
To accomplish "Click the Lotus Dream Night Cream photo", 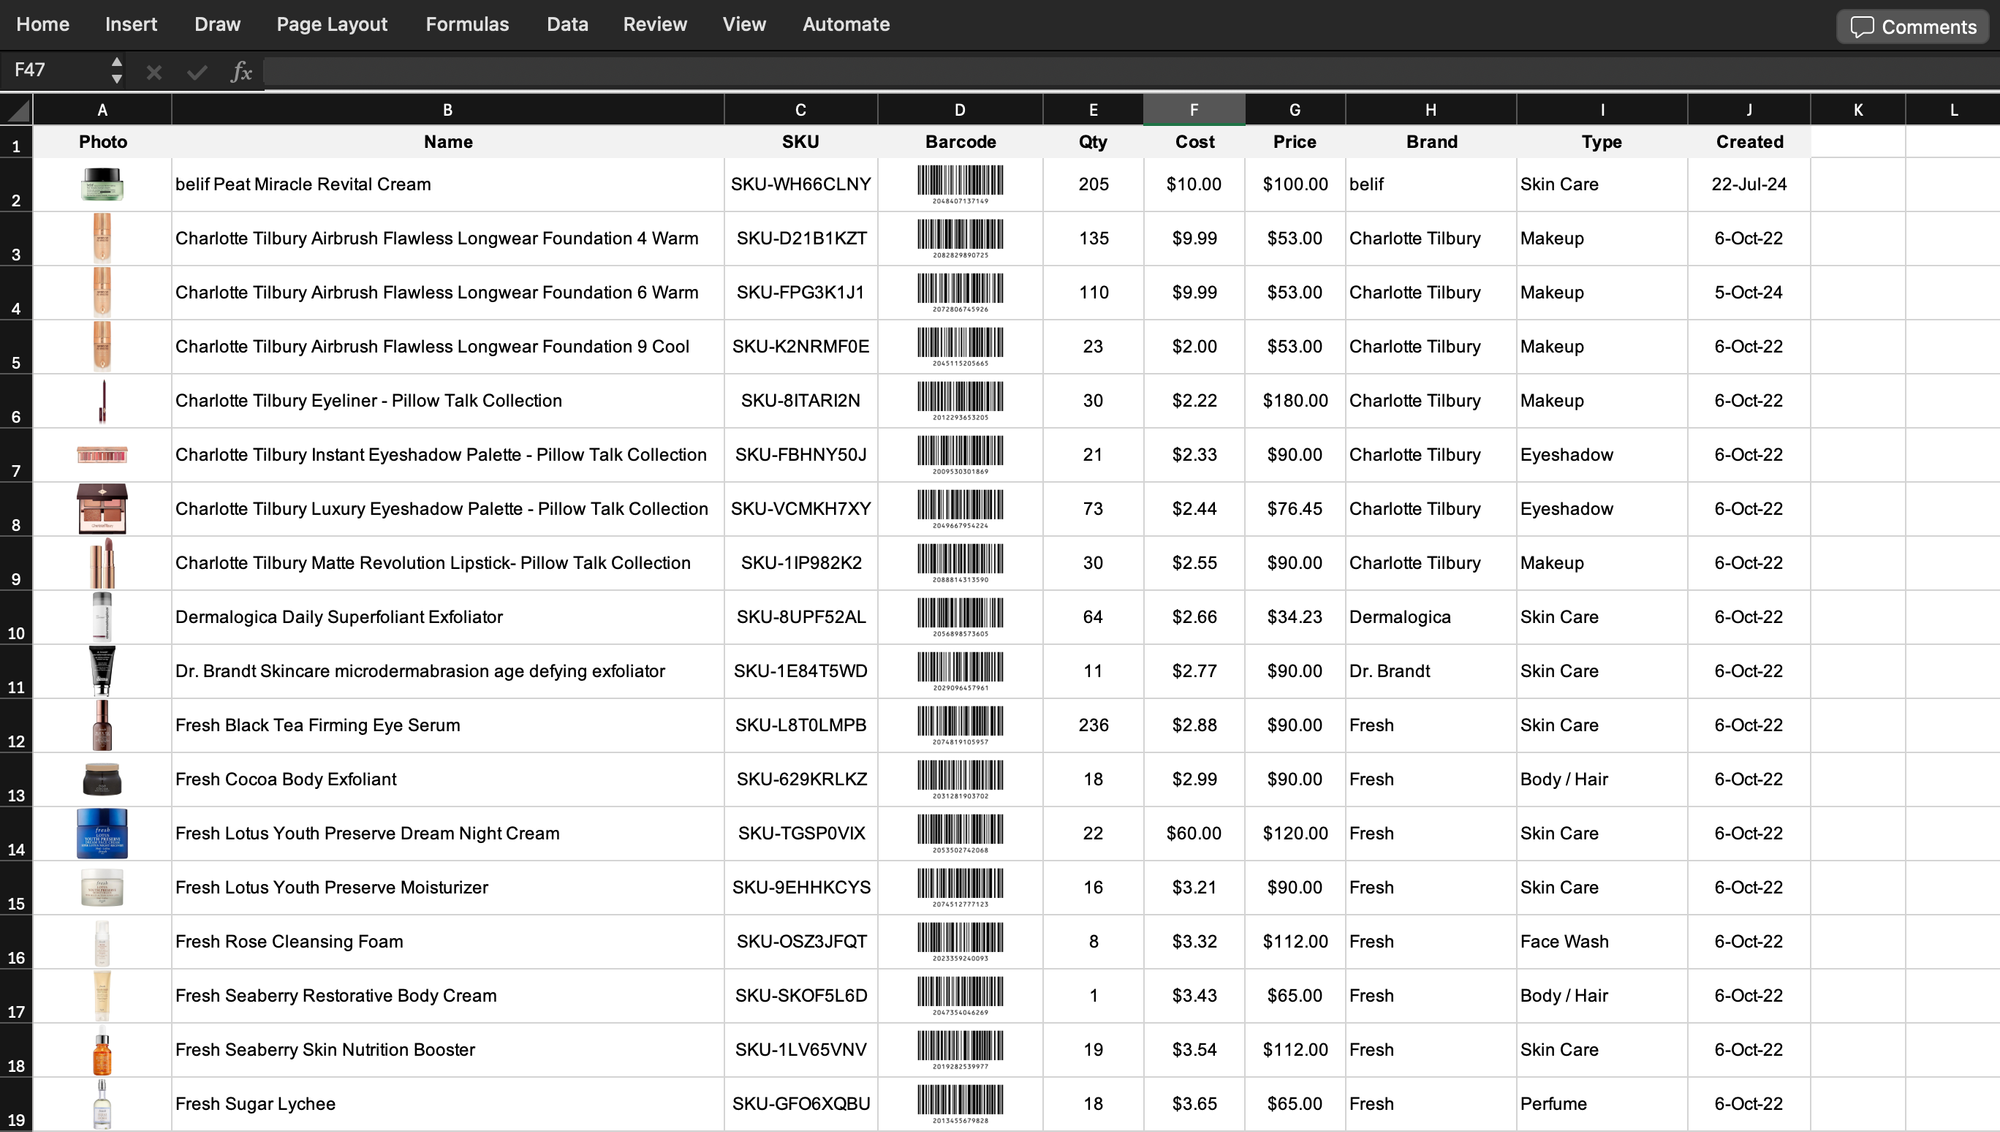I will click(x=102, y=833).
